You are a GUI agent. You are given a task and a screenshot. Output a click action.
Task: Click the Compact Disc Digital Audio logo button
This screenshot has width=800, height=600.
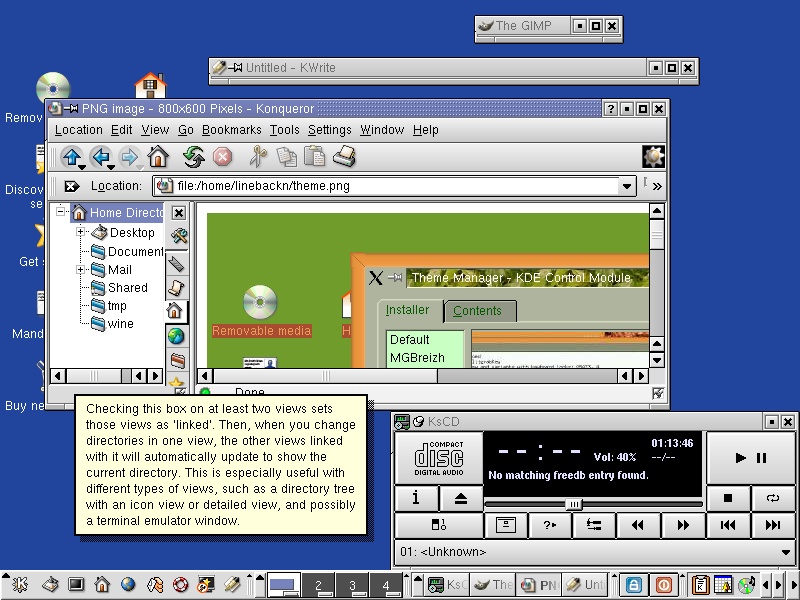pyautogui.click(x=439, y=458)
